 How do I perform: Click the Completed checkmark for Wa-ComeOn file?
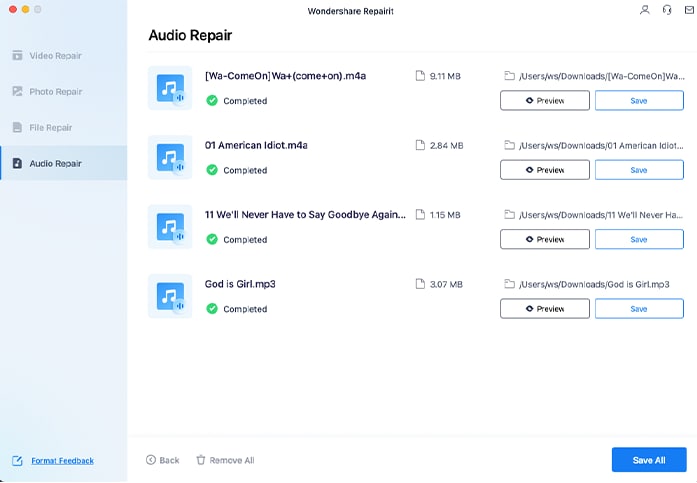[212, 100]
